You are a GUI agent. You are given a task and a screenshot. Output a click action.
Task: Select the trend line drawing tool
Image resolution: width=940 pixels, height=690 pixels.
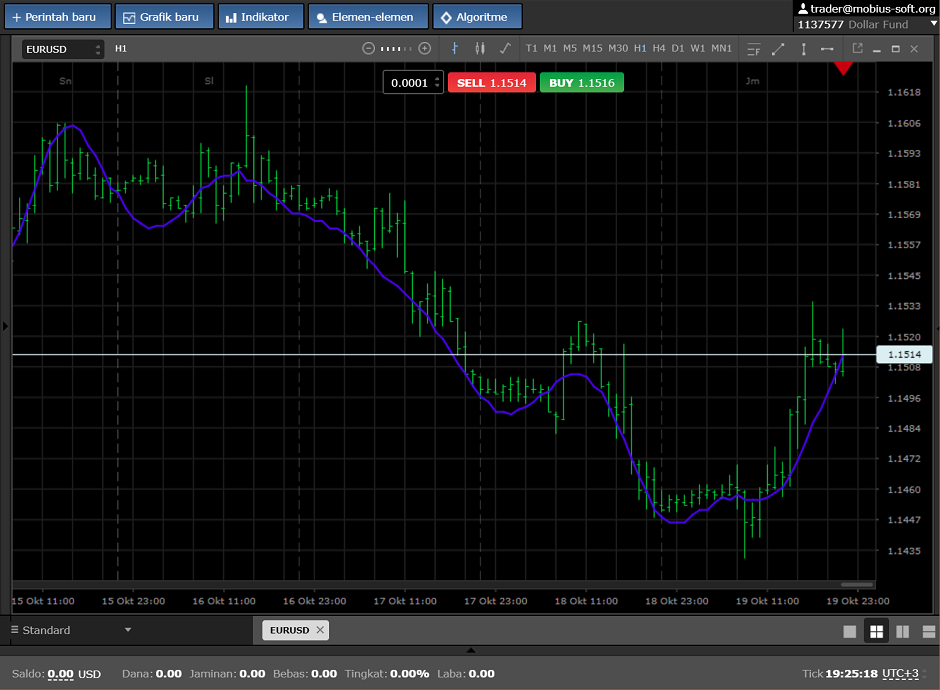[778, 49]
